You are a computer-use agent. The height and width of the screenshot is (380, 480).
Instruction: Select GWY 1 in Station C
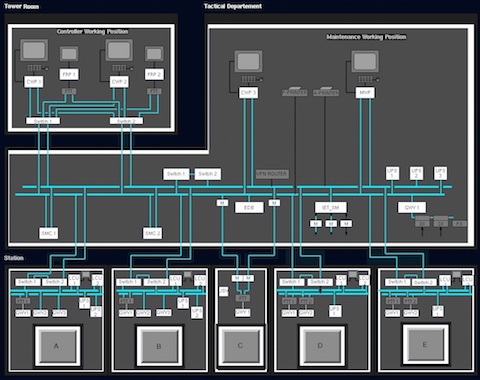242,312
